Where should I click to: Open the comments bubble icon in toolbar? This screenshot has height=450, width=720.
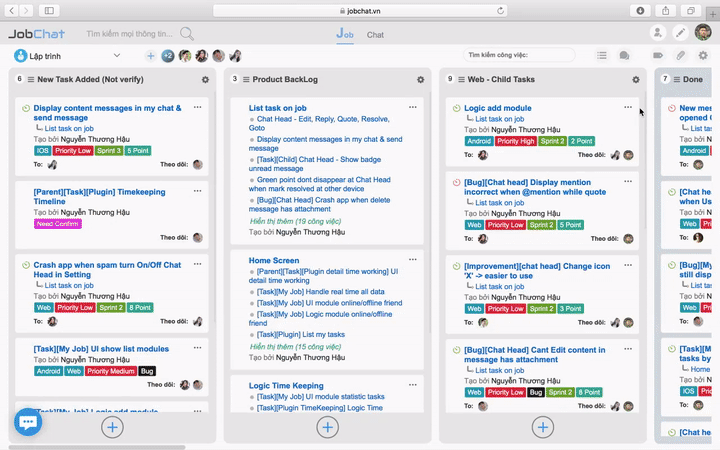coord(624,56)
